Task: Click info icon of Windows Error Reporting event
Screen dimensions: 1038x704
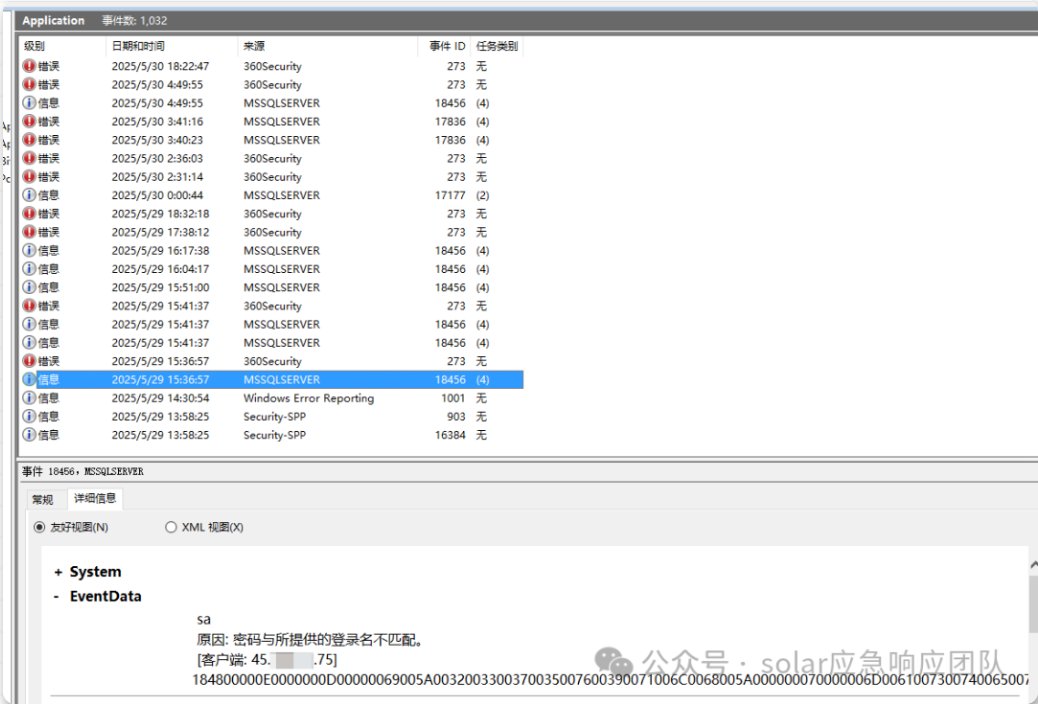Action: (x=29, y=398)
